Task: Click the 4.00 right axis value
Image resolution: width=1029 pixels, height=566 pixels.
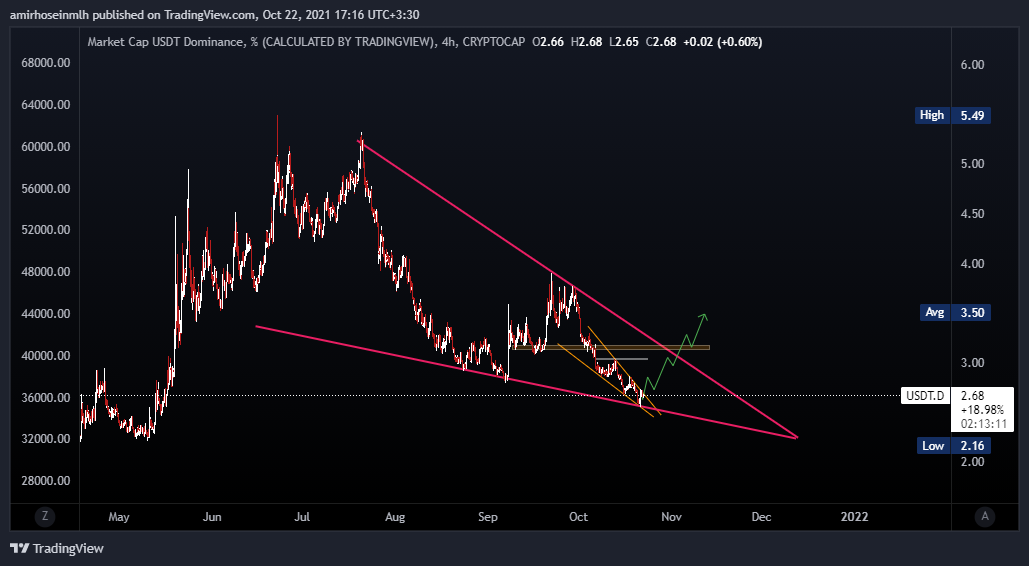Action: [x=972, y=263]
